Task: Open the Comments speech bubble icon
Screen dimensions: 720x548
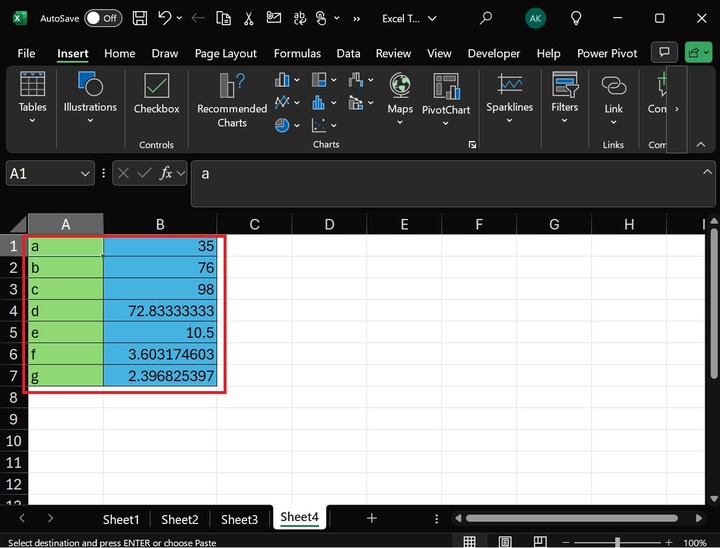Action: 663,53
